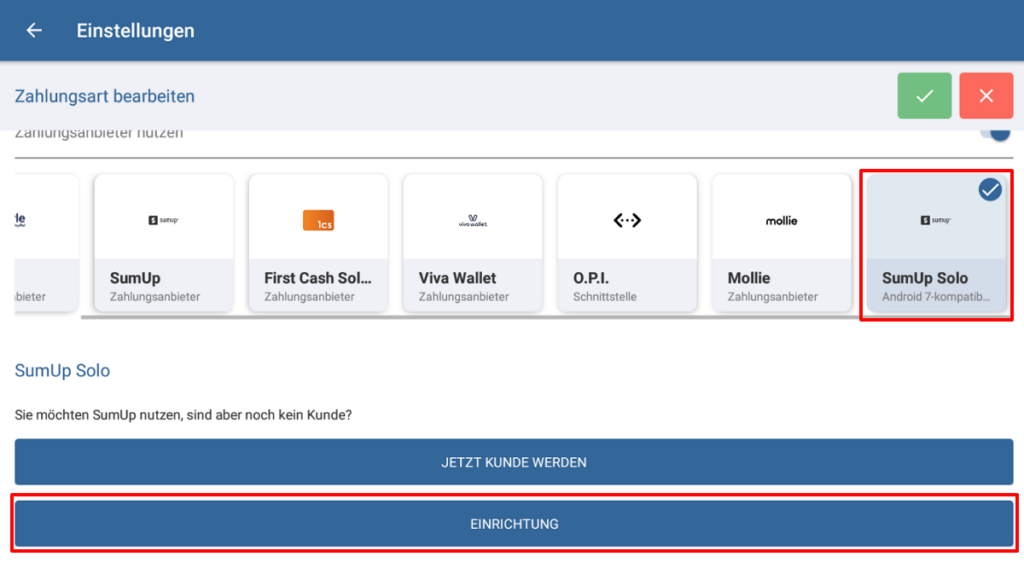
Task: Choose the First Cash Sol... card title
Action: coord(317,278)
